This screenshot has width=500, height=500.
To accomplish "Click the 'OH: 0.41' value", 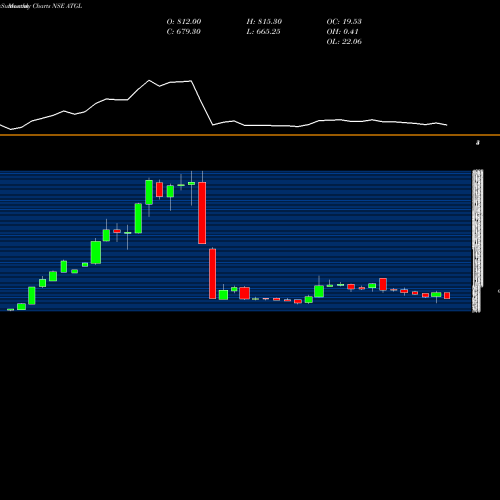I will pyautogui.click(x=342, y=32).
